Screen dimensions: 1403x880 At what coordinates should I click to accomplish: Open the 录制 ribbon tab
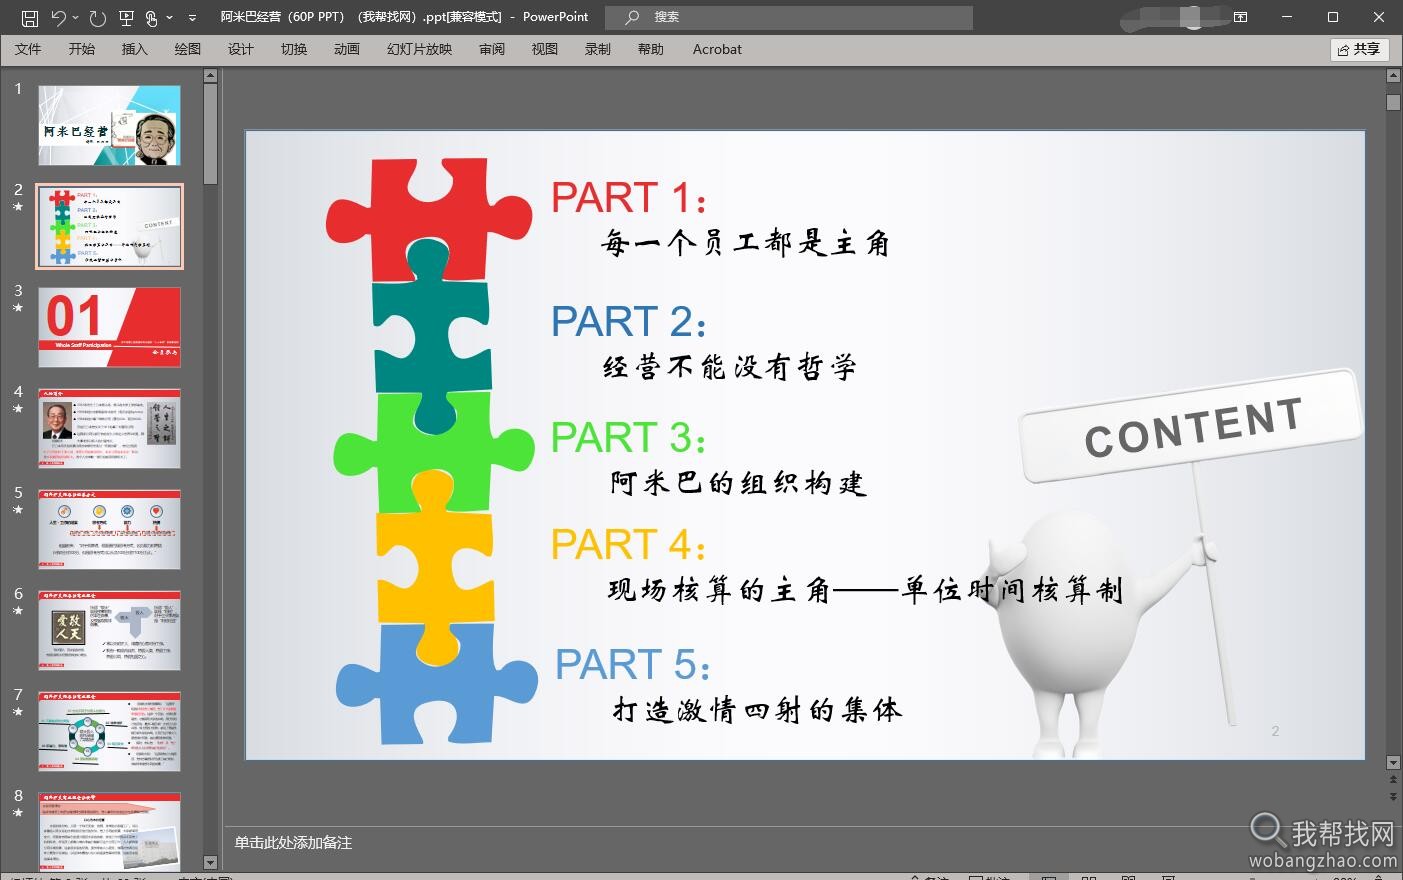tap(598, 49)
